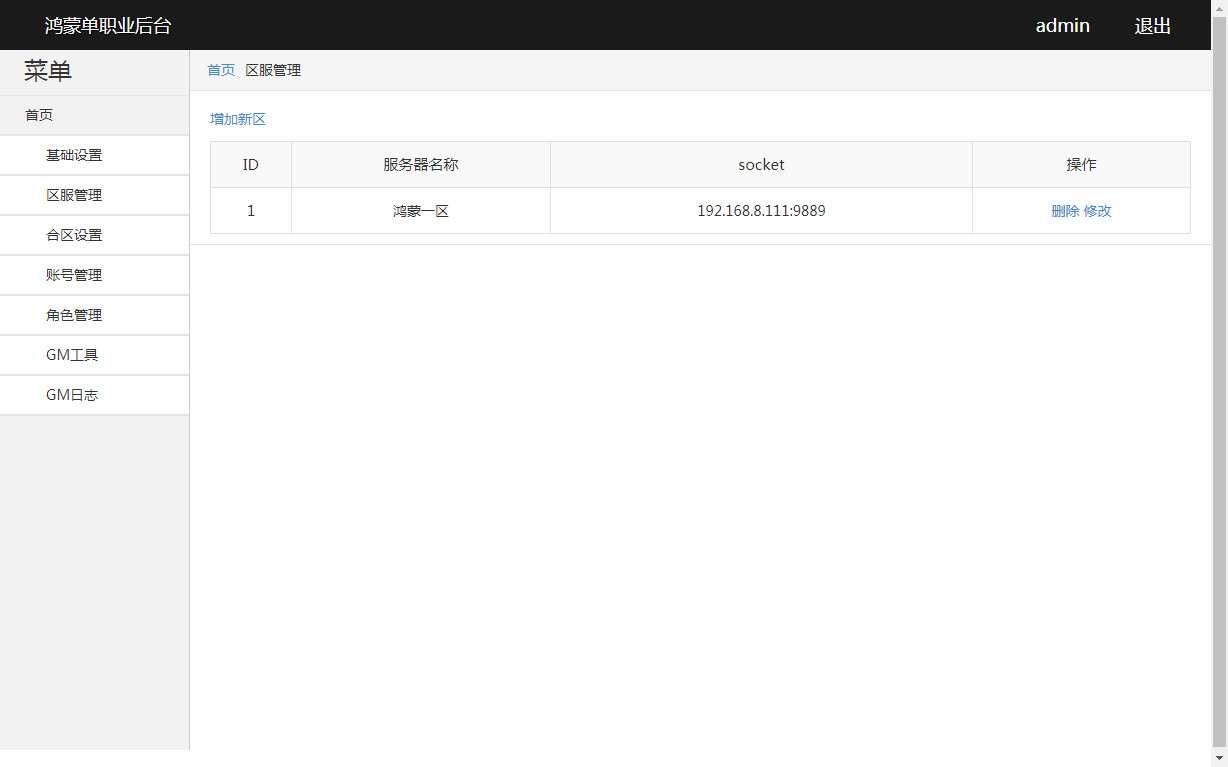
Task: Open 基础设置 from the sidebar menu
Action: pyautogui.click(x=72, y=154)
